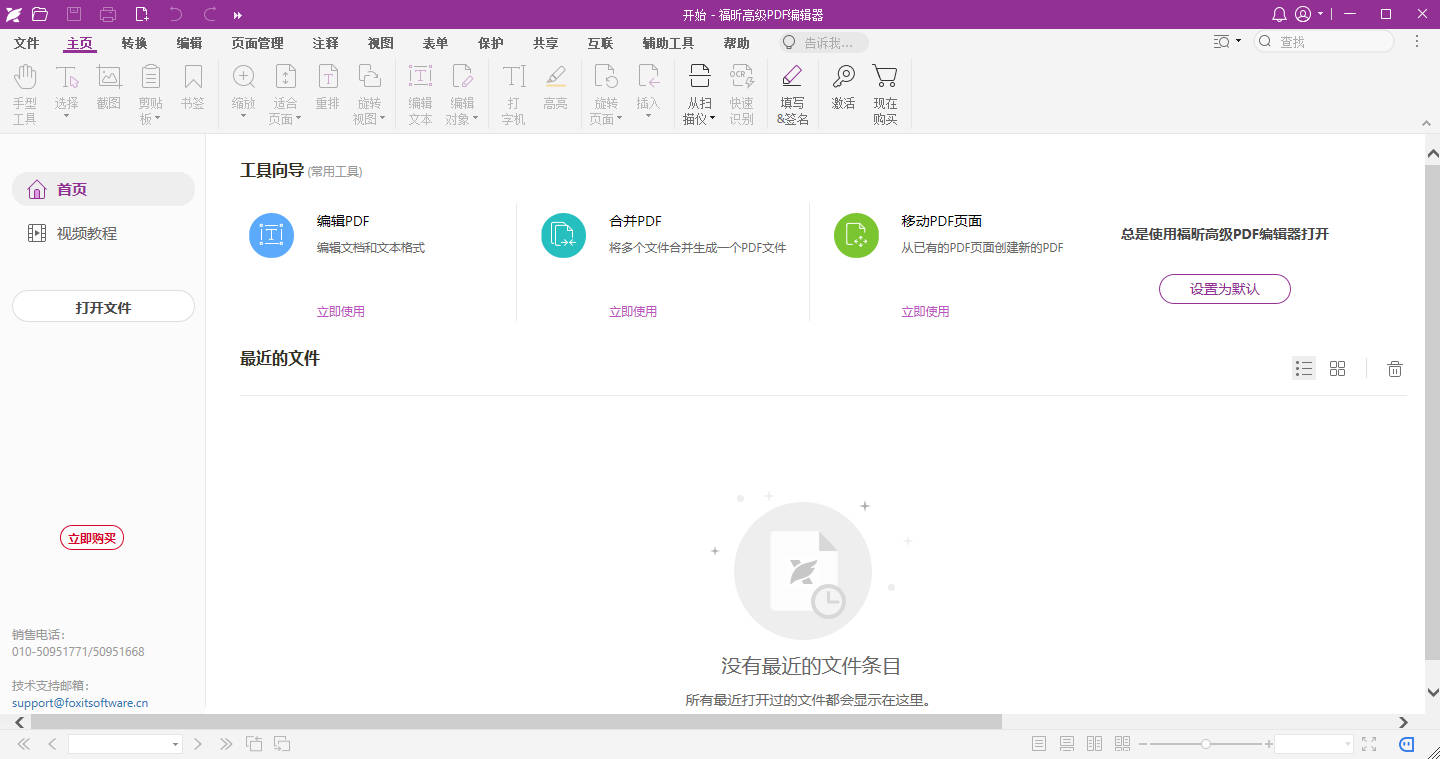Click the Open folder icon in title bar
Screen dimensions: 1440x759
(40, 14)
